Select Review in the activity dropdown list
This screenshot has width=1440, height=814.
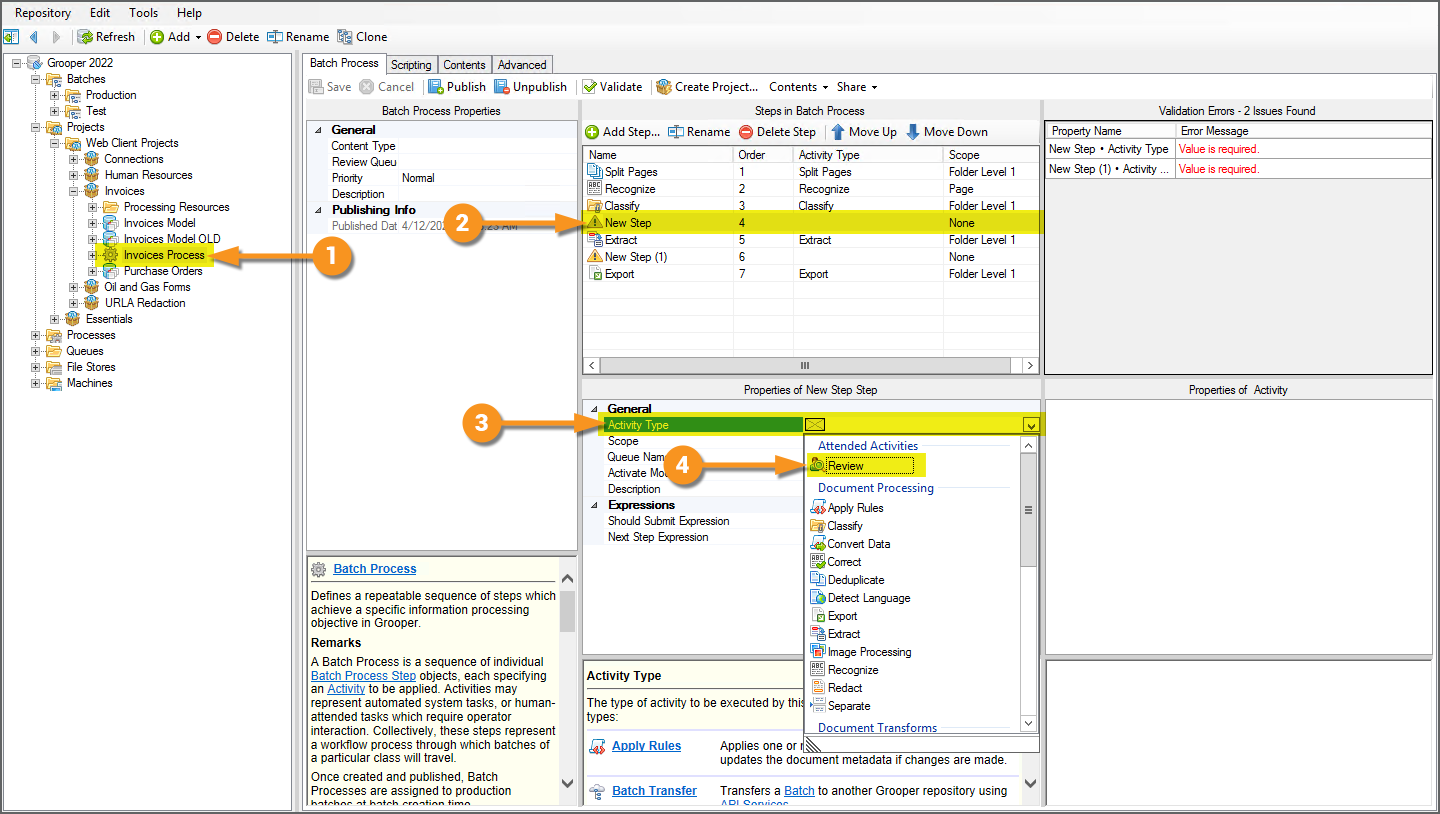click(x=845, y=466)
